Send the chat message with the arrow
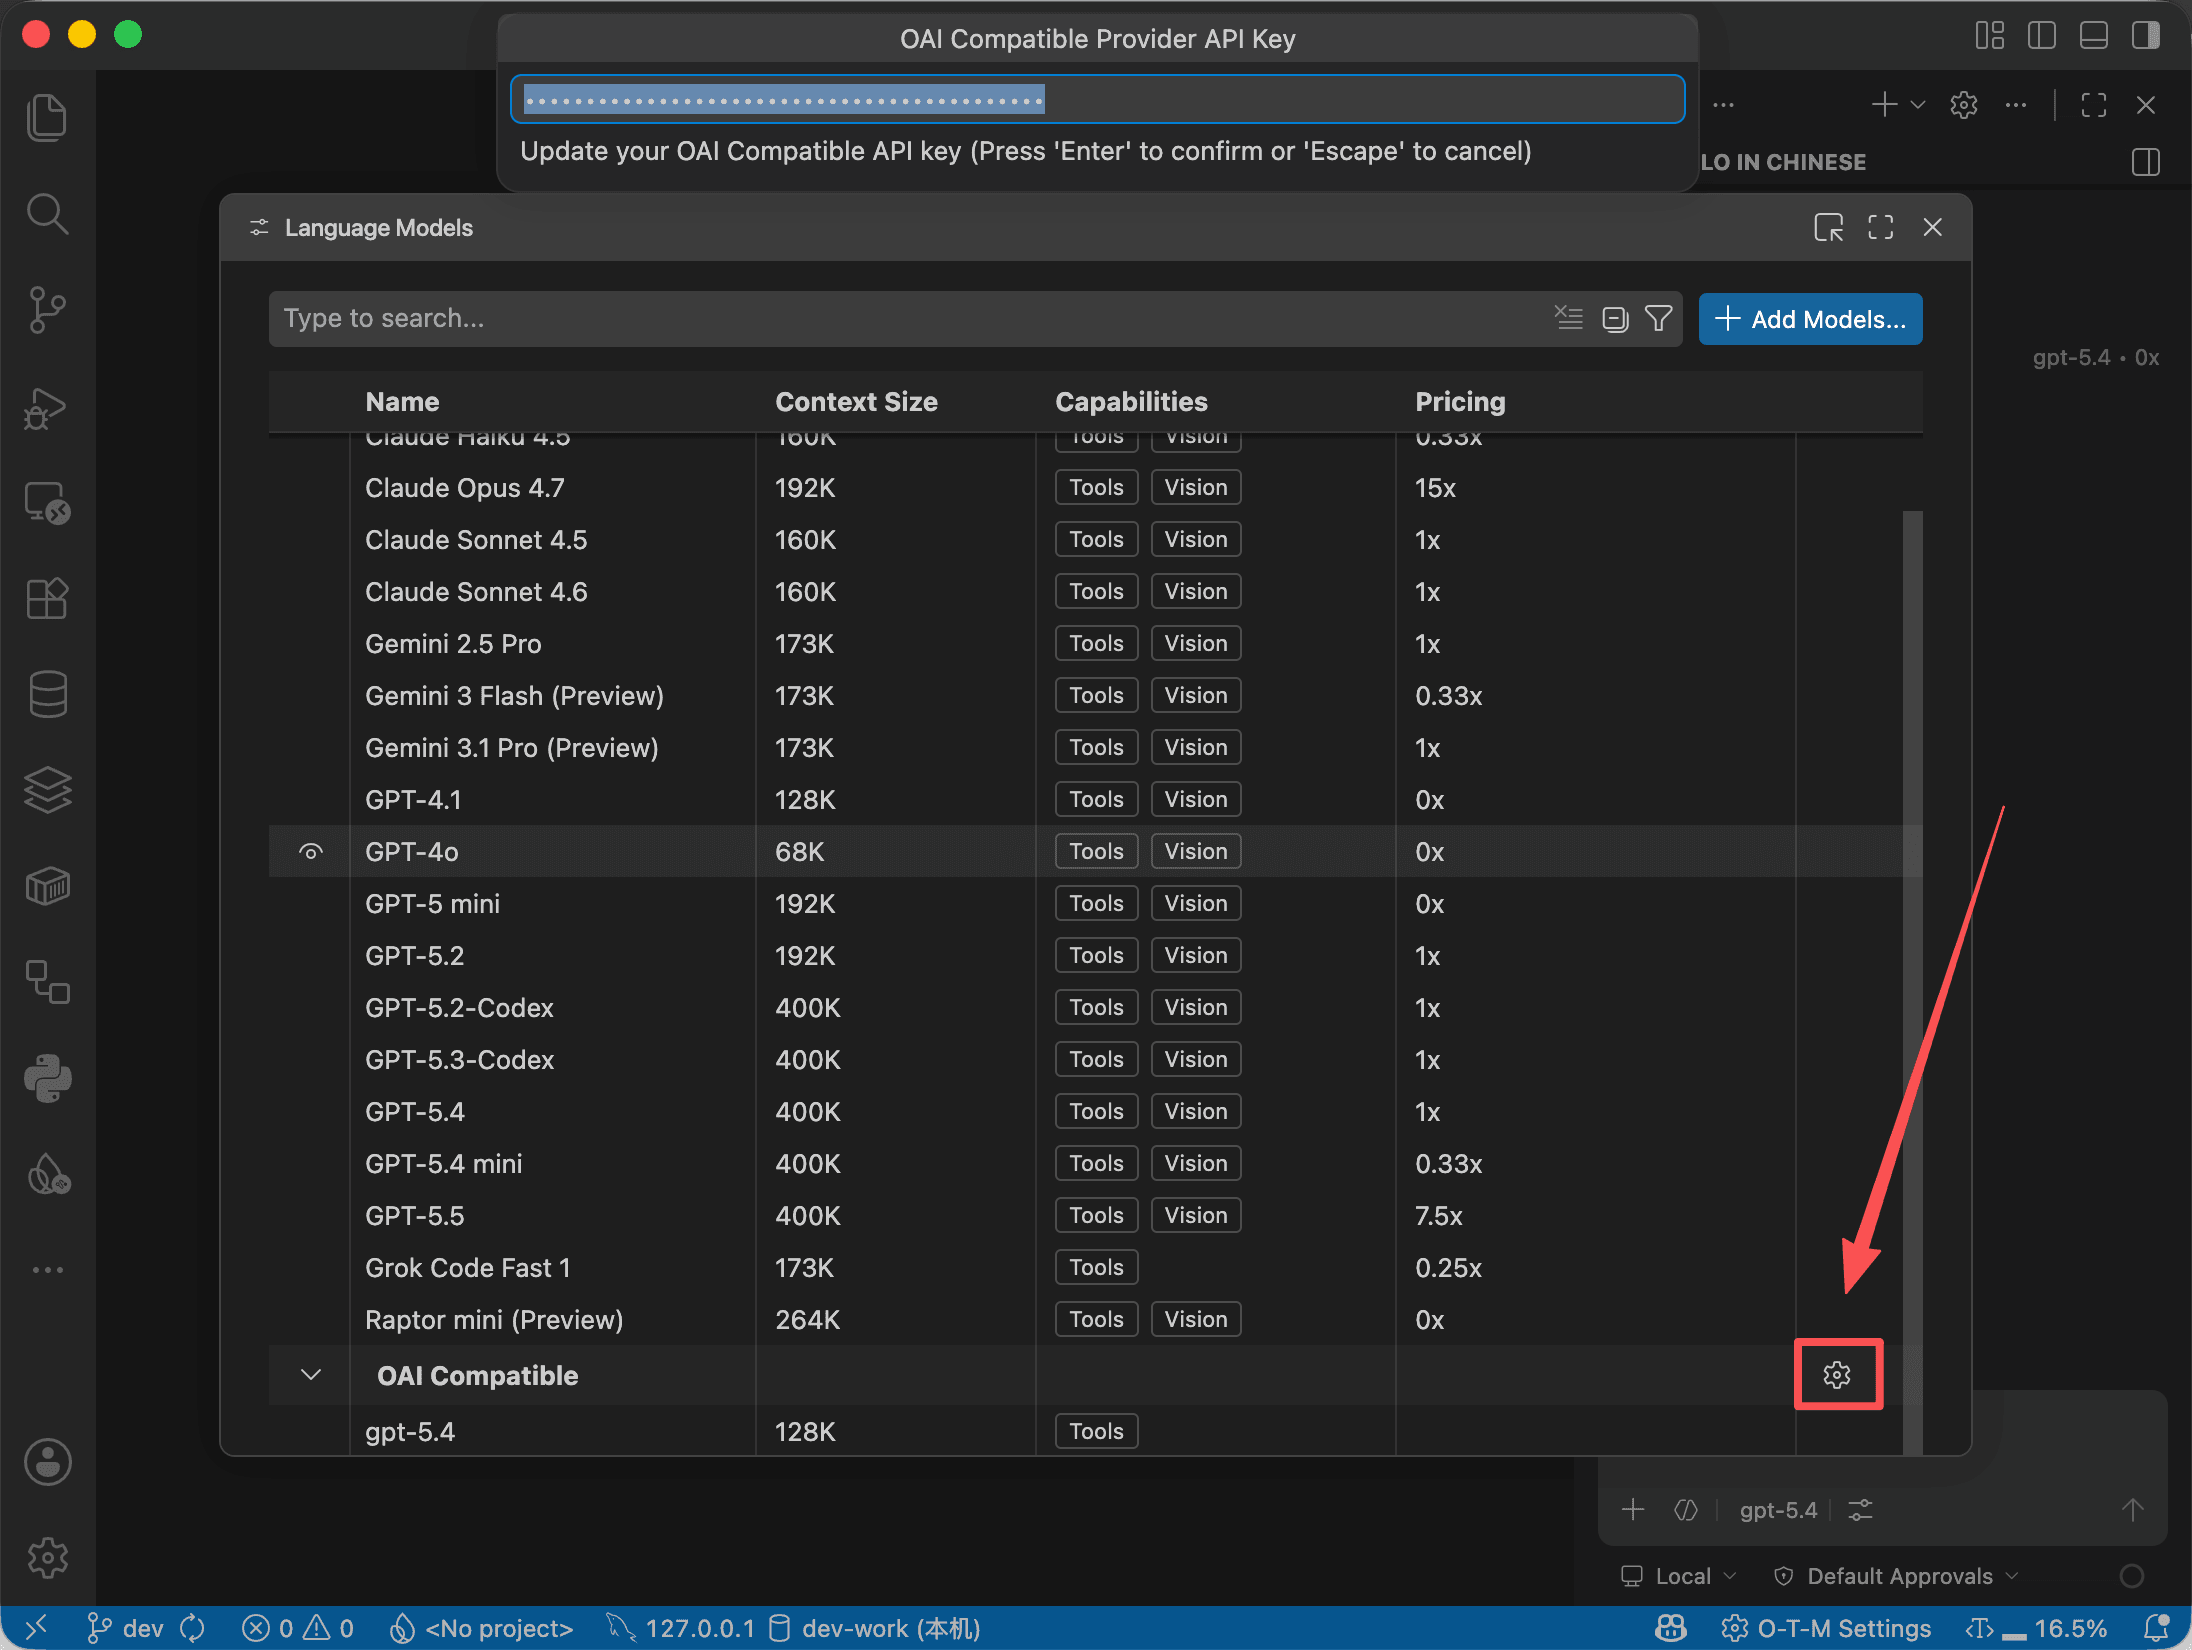This screenshot has width=2192, height=1650. pyautogui.click(x=2133, y=1510)
